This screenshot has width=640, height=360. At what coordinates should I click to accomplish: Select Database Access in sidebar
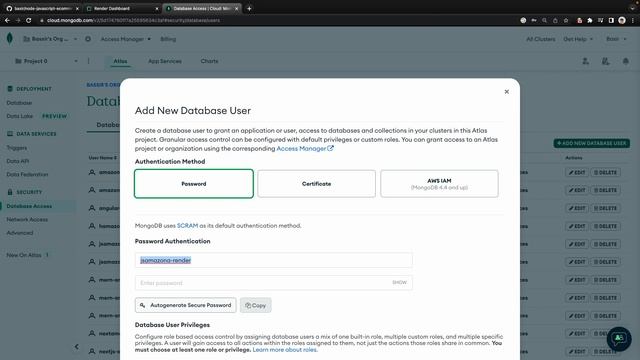[29, 206]
